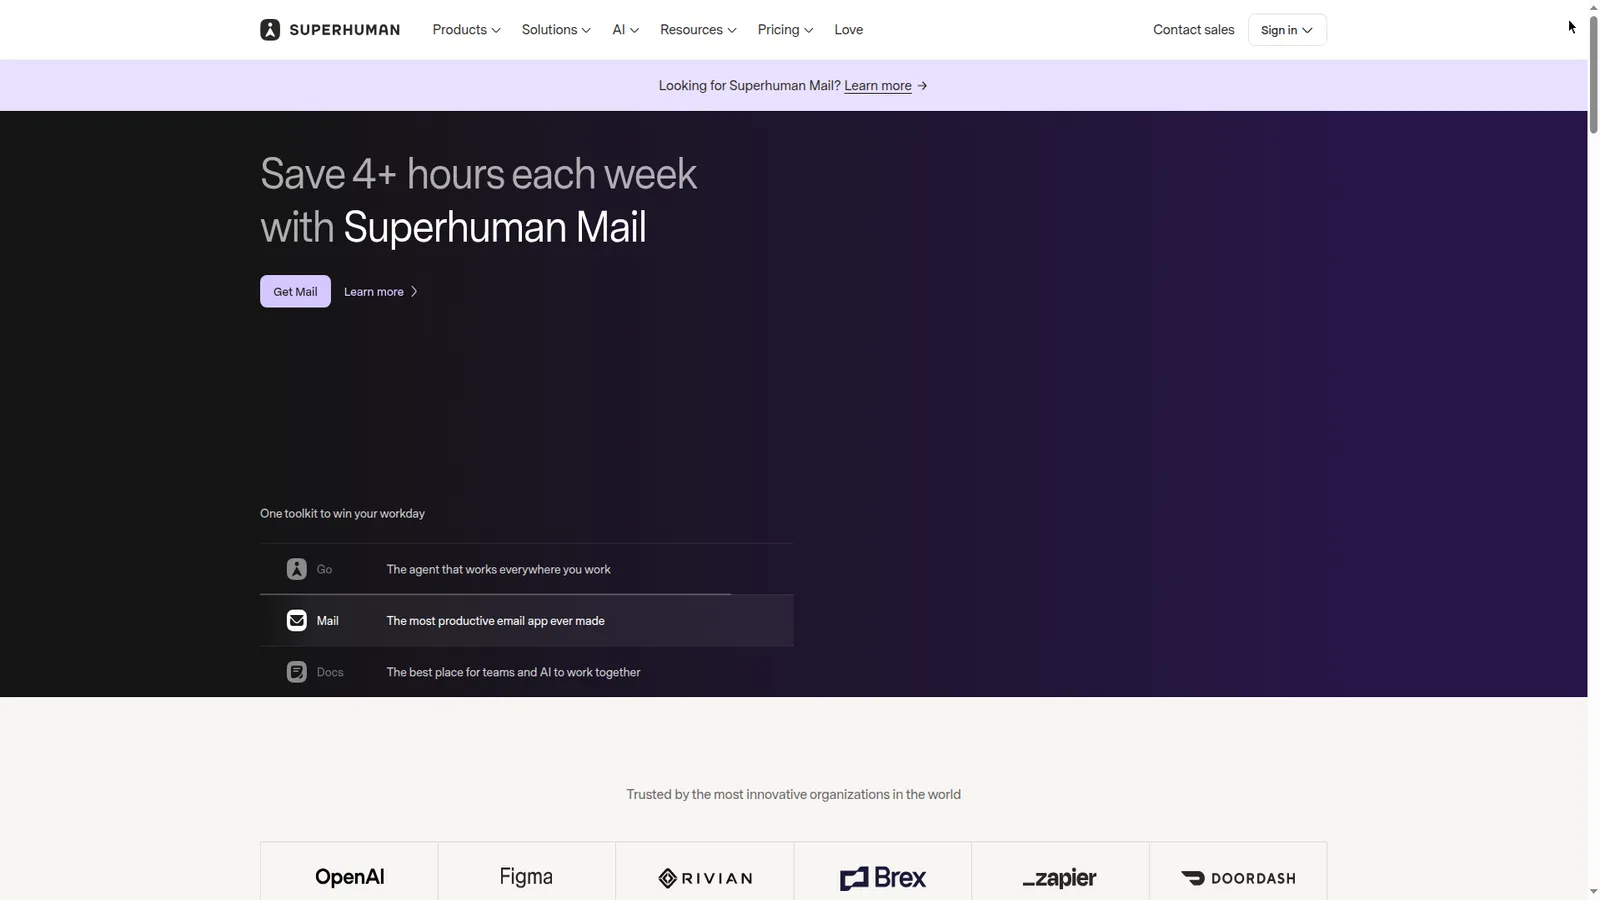This screenshot has height=900, width=1600.
Task: Select 'The best place for teams and AI'
Action: click(x=469, y=673)
